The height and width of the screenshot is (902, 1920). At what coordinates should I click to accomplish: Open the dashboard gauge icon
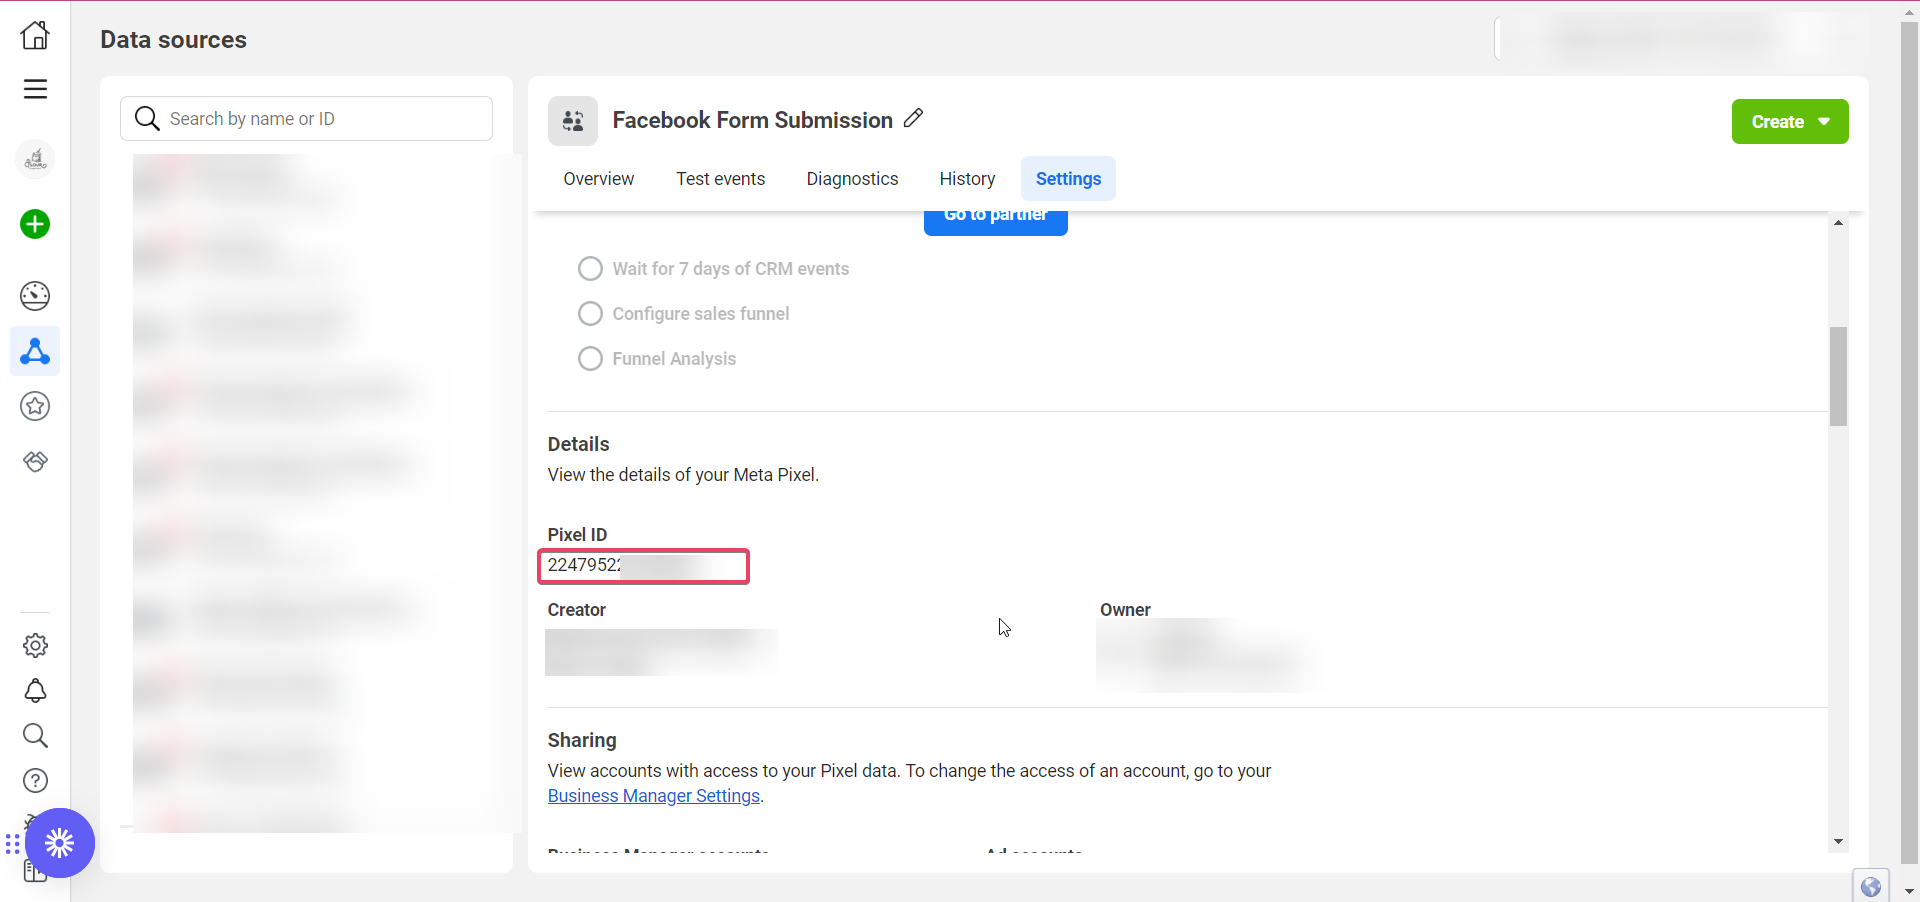point(35,296)
